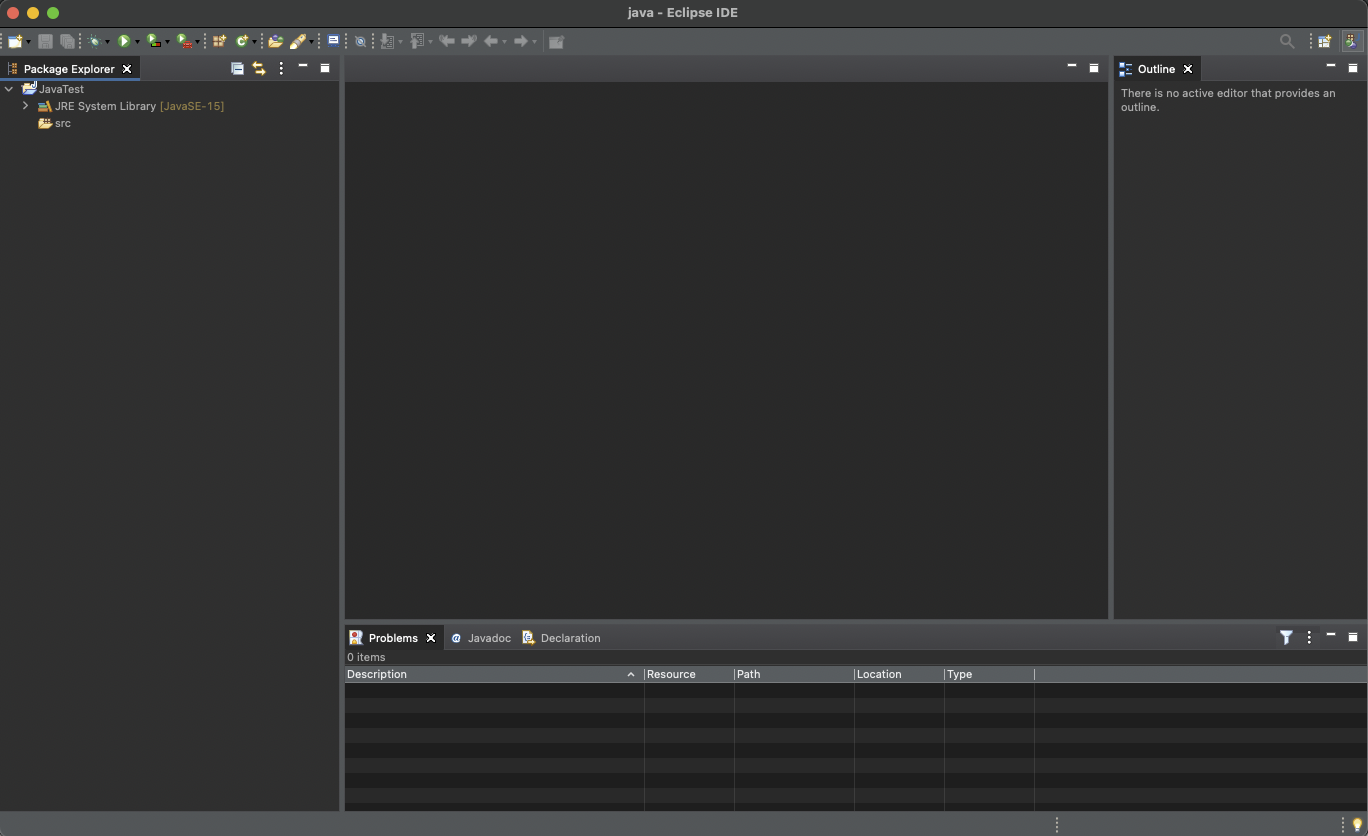Viewport: 1368px width, 836px height.
Task: Create a new Java class
Action: pos(242,41)
